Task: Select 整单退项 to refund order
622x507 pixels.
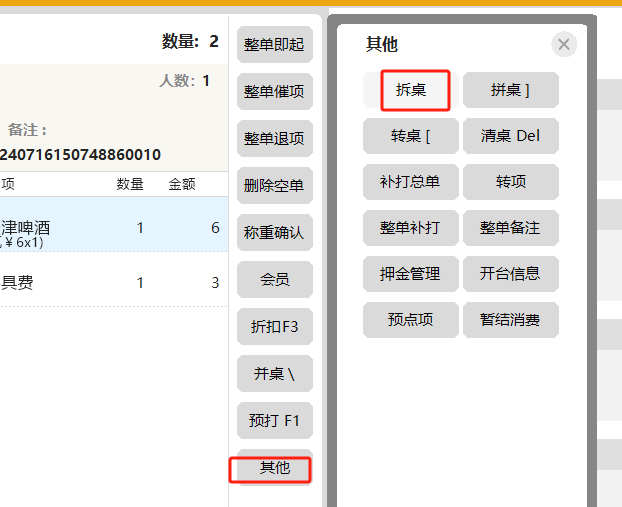Action: point(274,138)
